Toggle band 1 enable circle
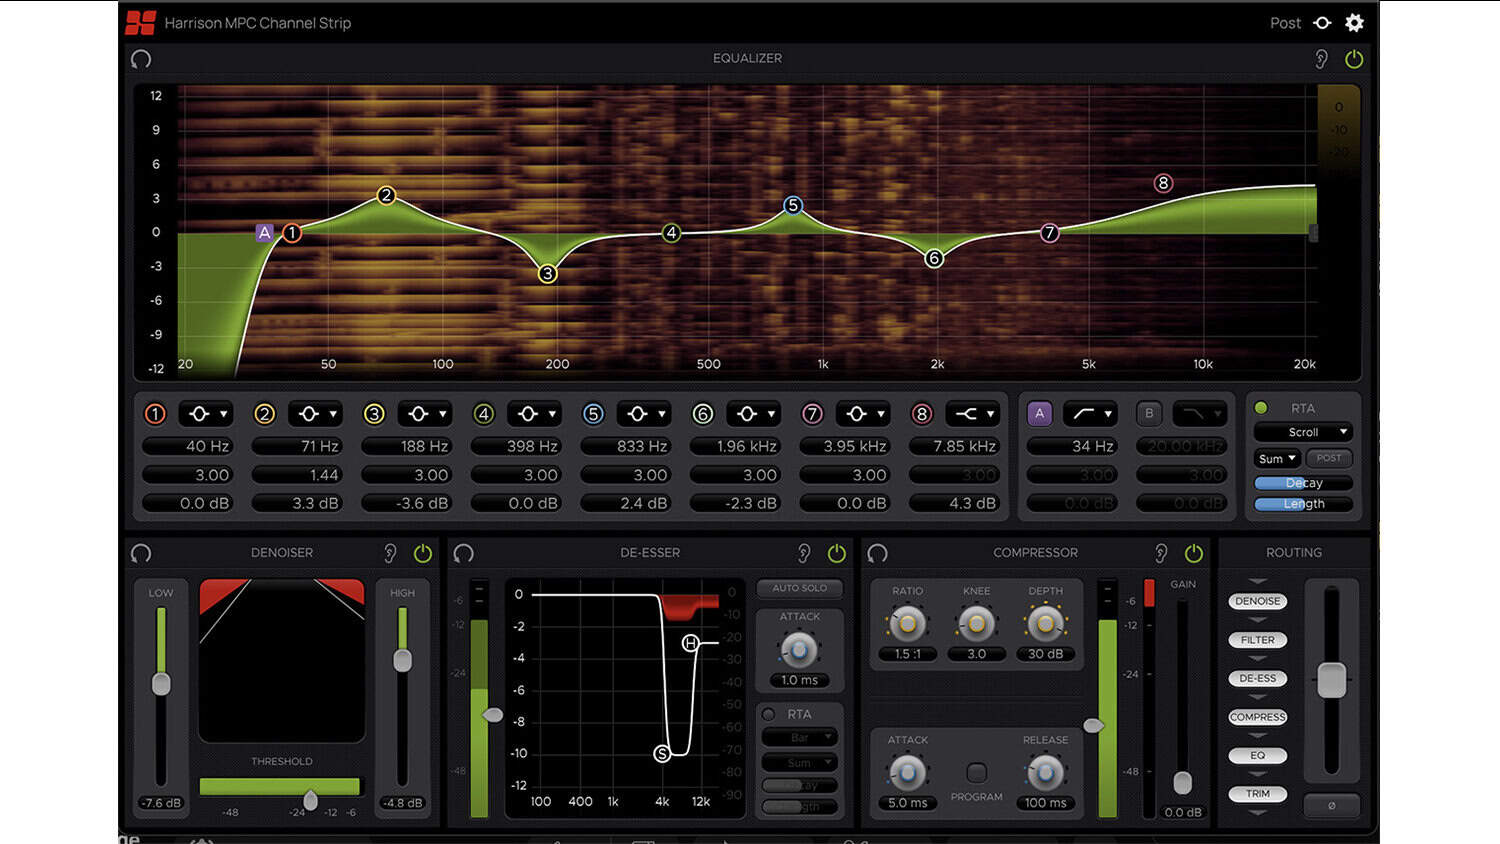 (x=155, y=414)
